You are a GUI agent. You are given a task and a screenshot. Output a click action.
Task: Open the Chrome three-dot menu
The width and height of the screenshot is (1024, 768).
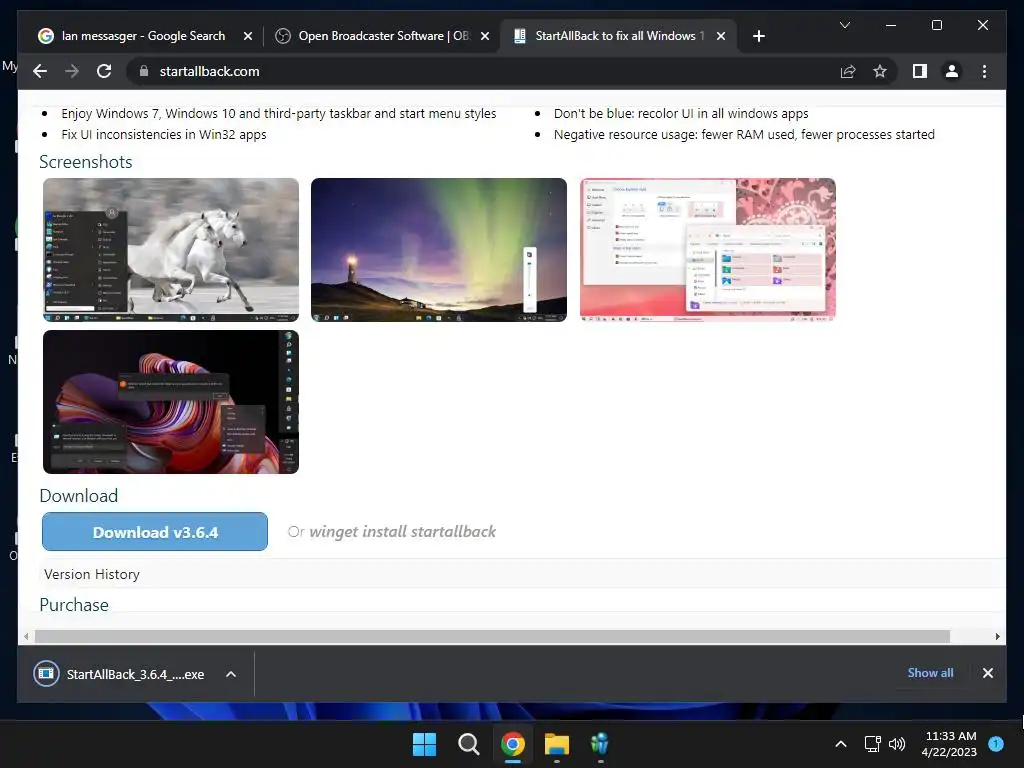(984, 71)
